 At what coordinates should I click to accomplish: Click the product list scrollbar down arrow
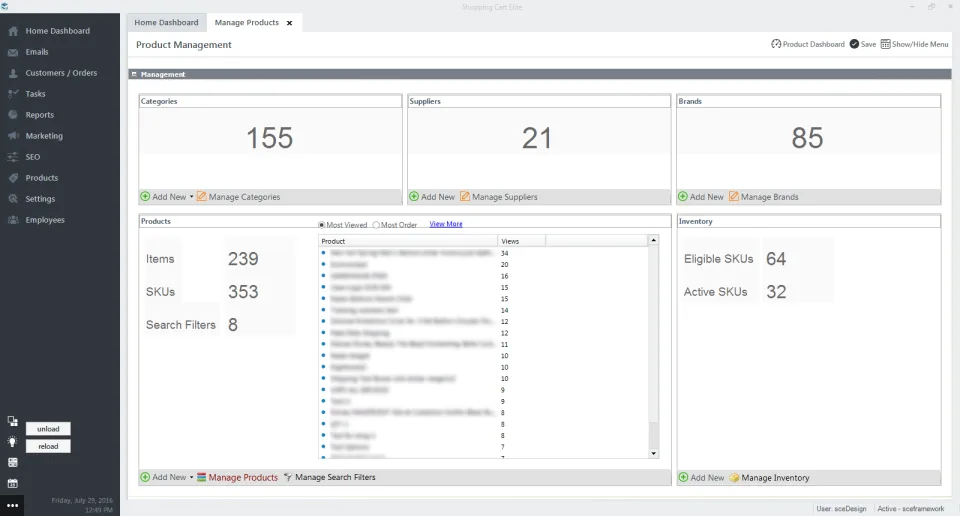pos(653,454)
